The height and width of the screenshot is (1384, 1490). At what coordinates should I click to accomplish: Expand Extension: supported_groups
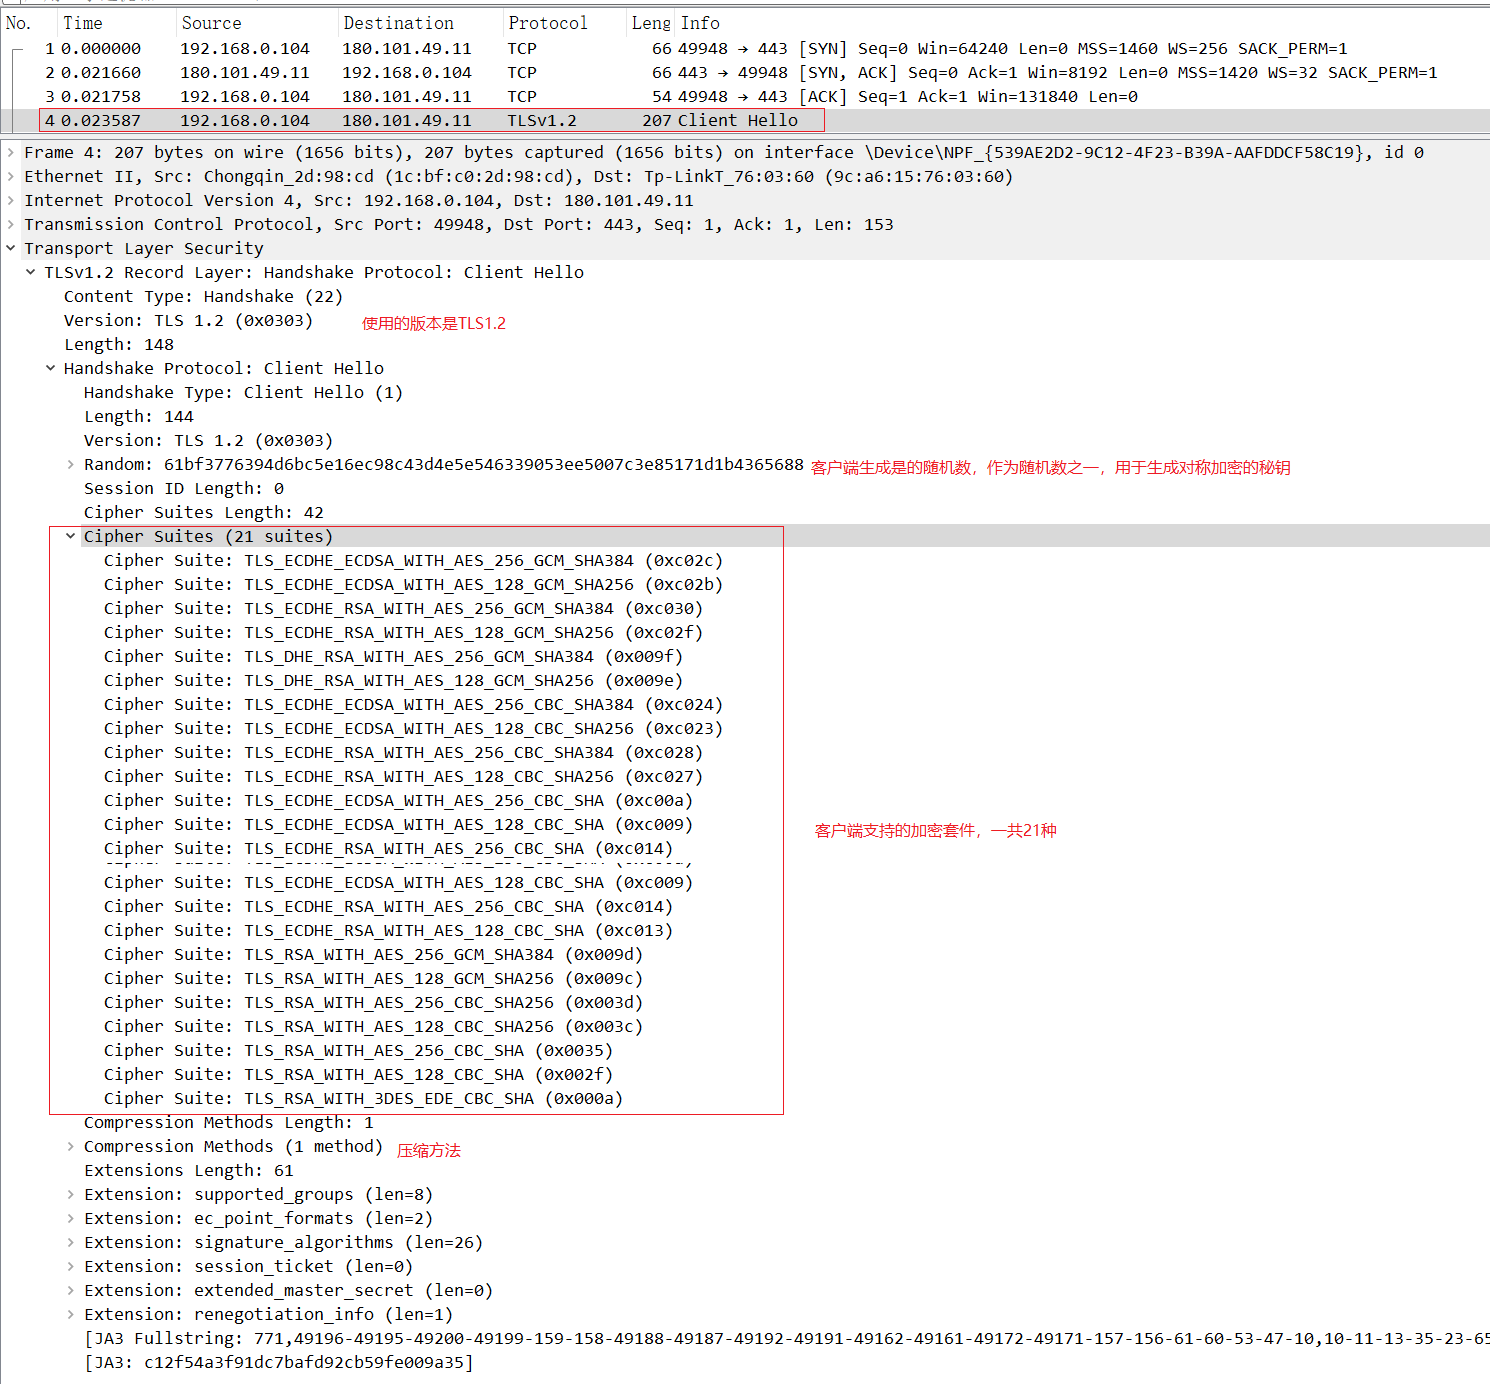click(x=71, y=1195)
